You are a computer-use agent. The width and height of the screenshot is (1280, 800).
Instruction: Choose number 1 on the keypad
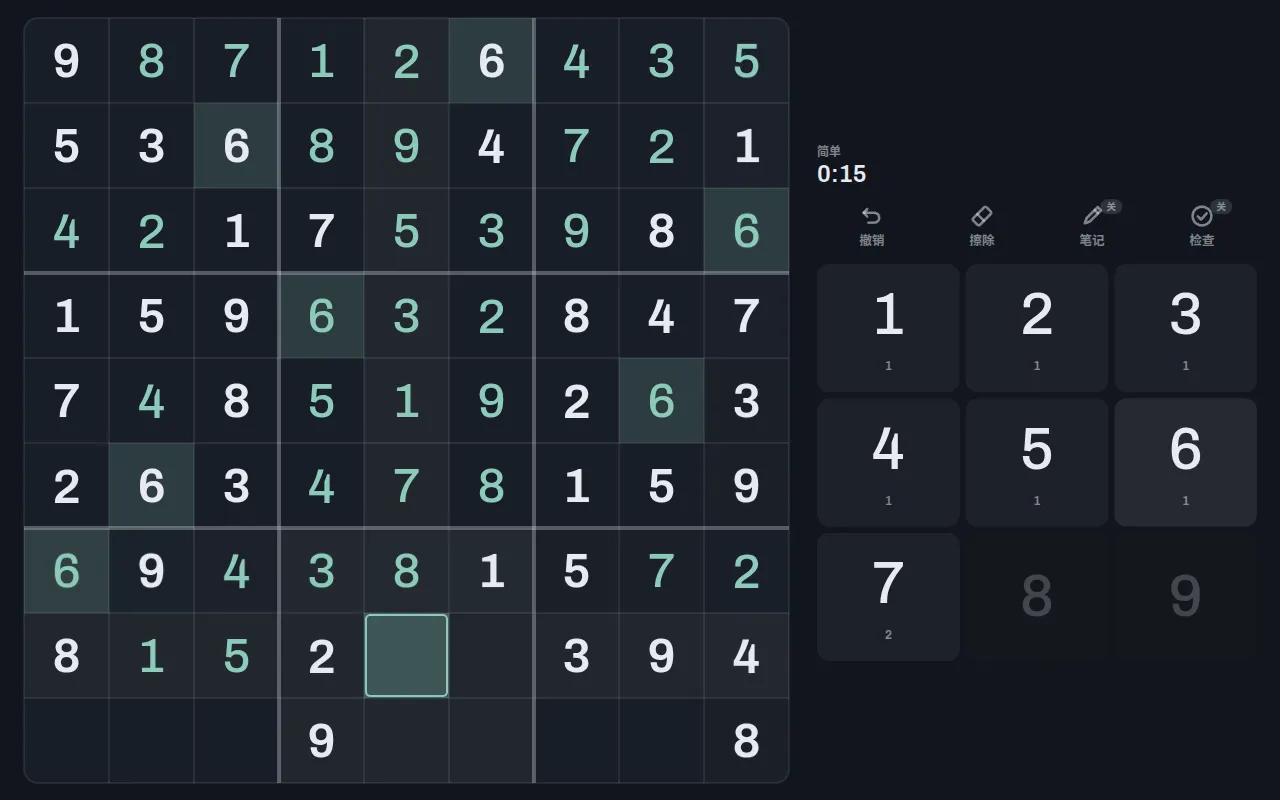tap(888, 328)
